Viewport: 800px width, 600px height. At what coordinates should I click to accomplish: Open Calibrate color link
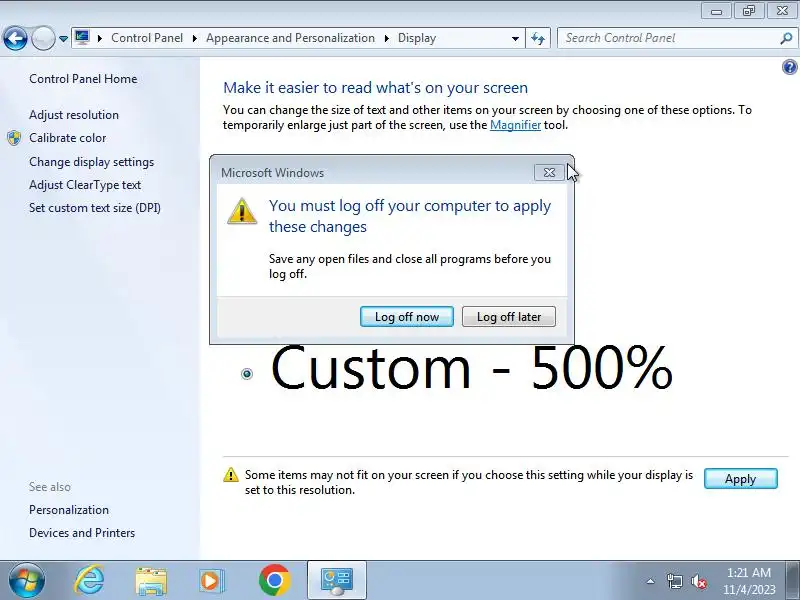[67, 138]
